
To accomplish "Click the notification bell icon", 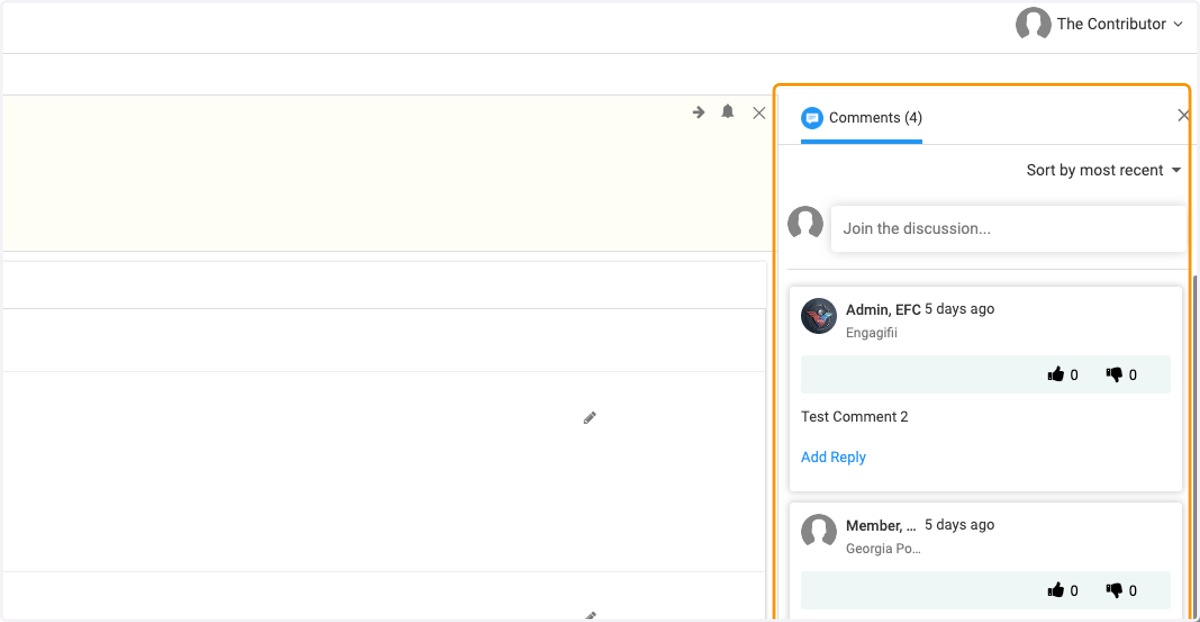I will pos(728,112).
